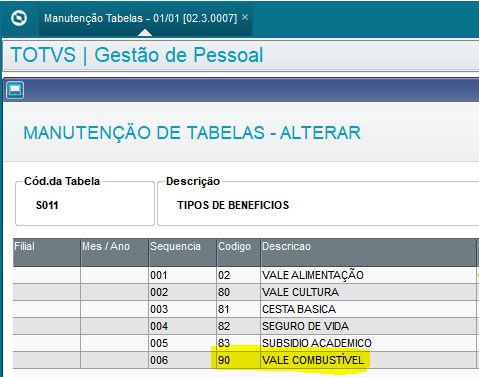This screenshot has width=479, height=377.
Task: Select the highlighted VALE COMBUSTÍVEL cell
Action: click(x=368, y=360)
